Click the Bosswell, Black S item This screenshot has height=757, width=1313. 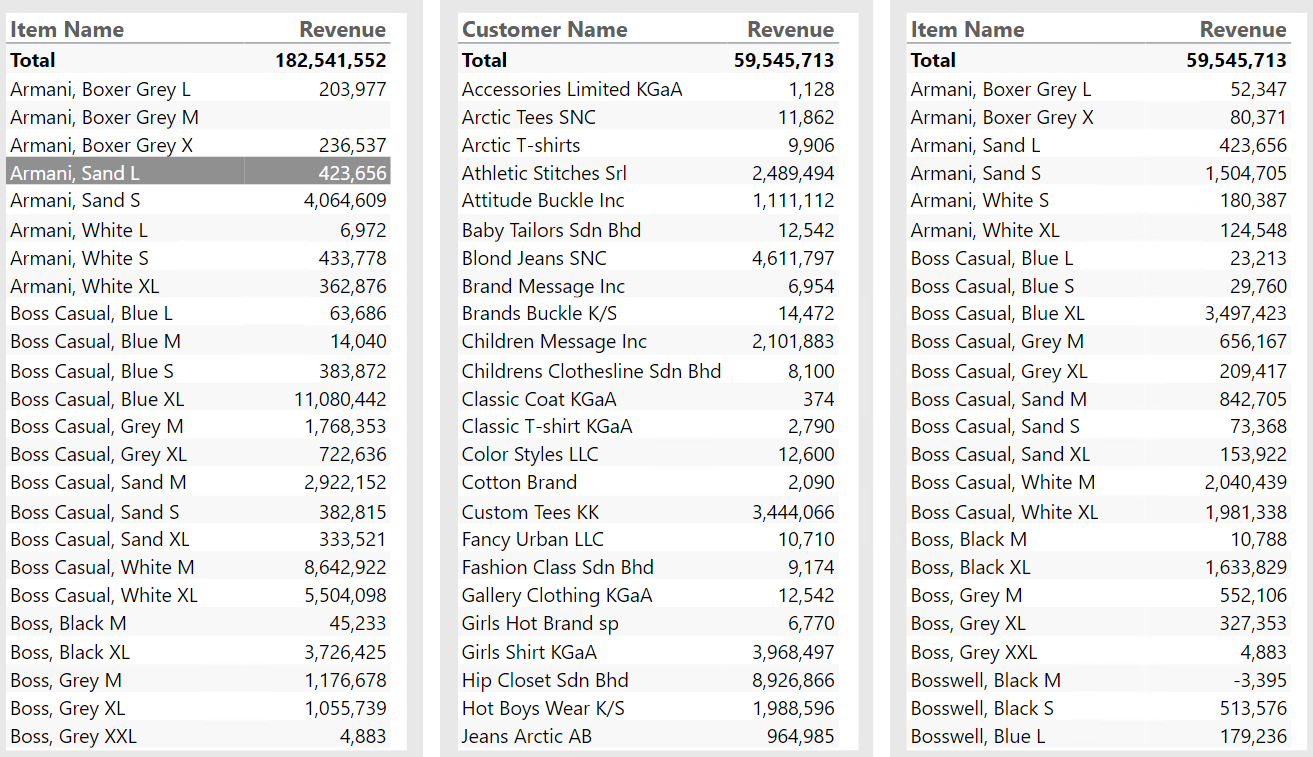pyautogui.click(x=982, y=708)
